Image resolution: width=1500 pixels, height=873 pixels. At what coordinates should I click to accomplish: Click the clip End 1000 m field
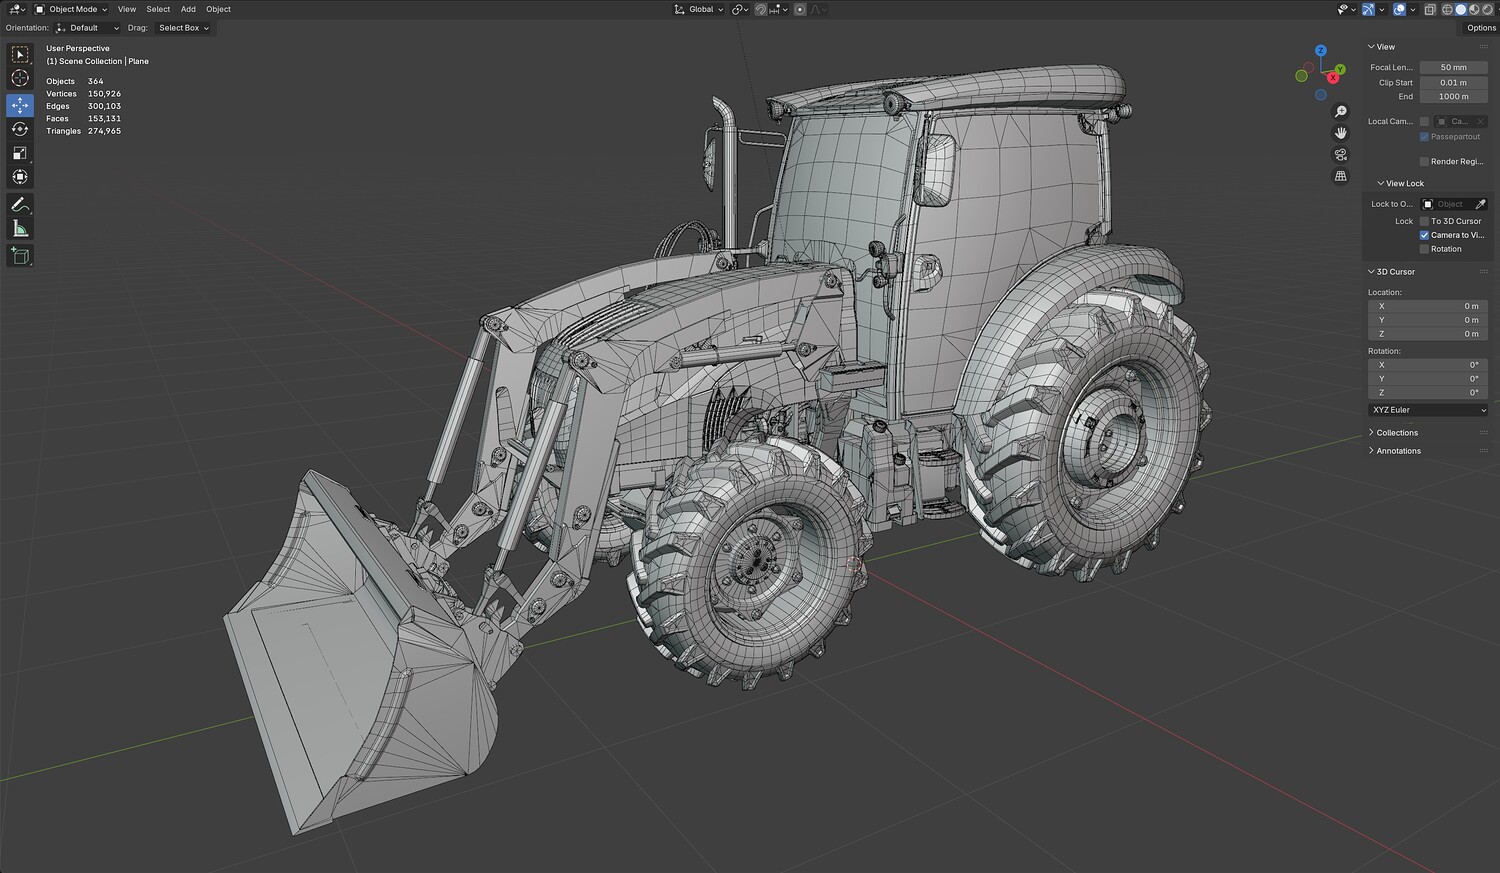1454,97
